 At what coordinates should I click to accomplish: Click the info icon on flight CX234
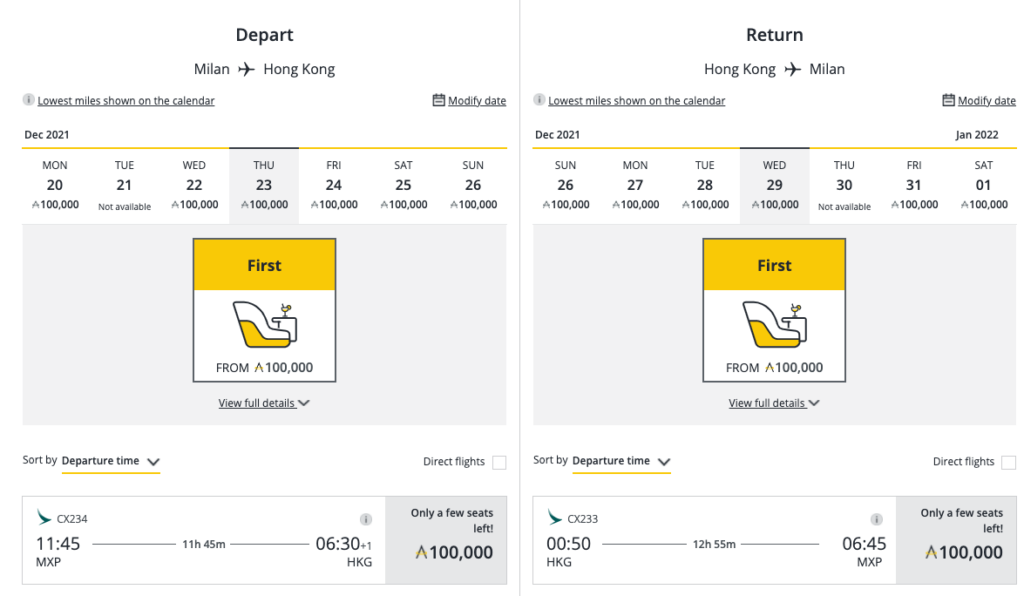click(x=366, y=519)
